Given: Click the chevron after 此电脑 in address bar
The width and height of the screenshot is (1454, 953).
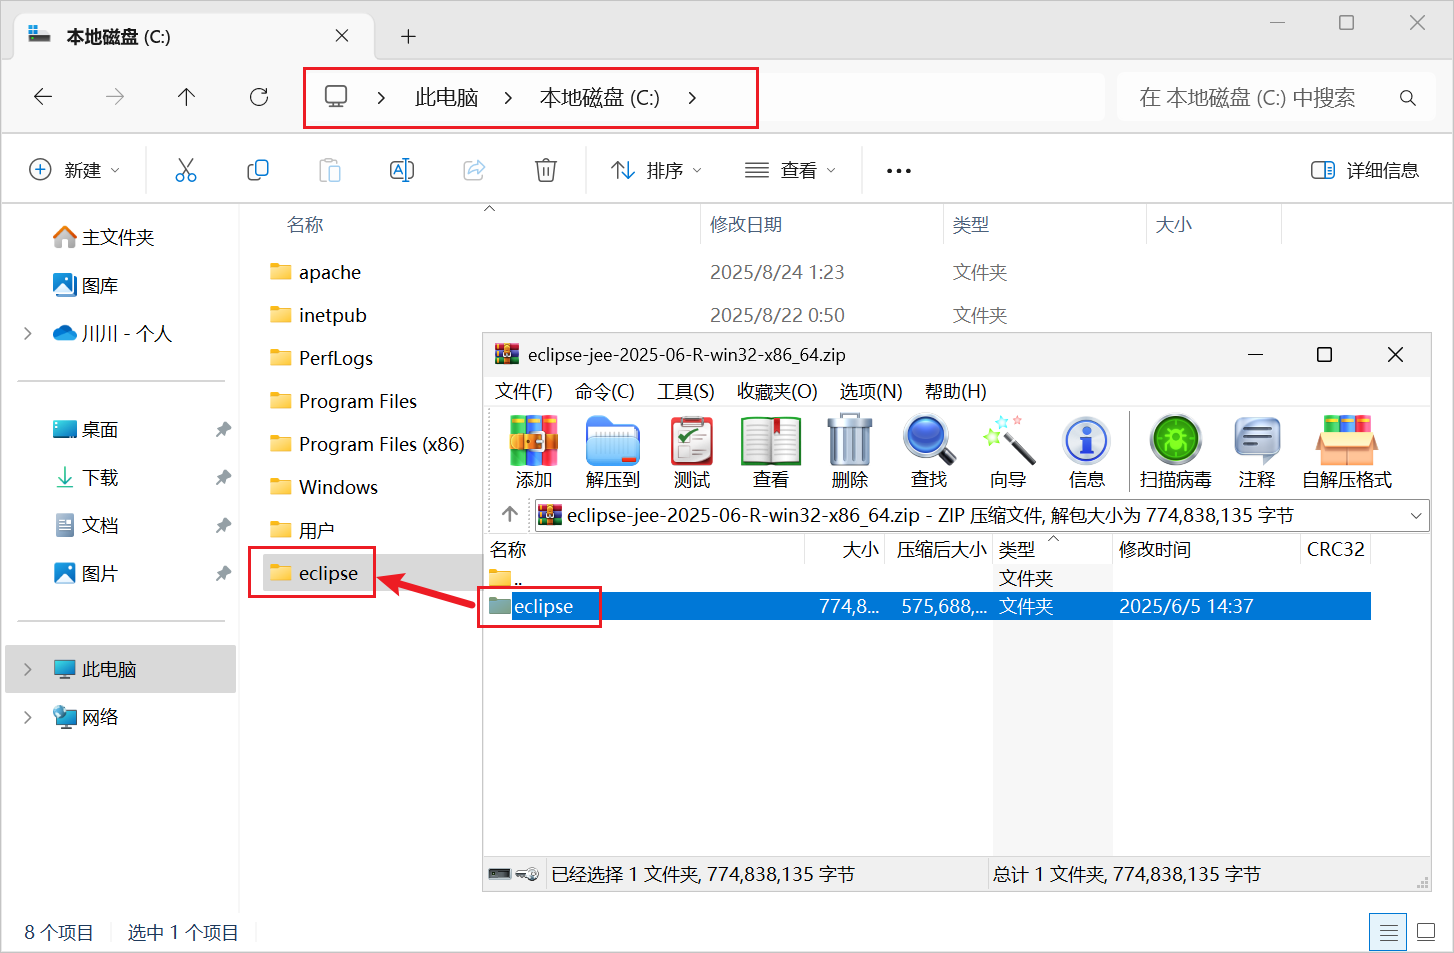Looking at the screenshot, I should pos(508,98).
